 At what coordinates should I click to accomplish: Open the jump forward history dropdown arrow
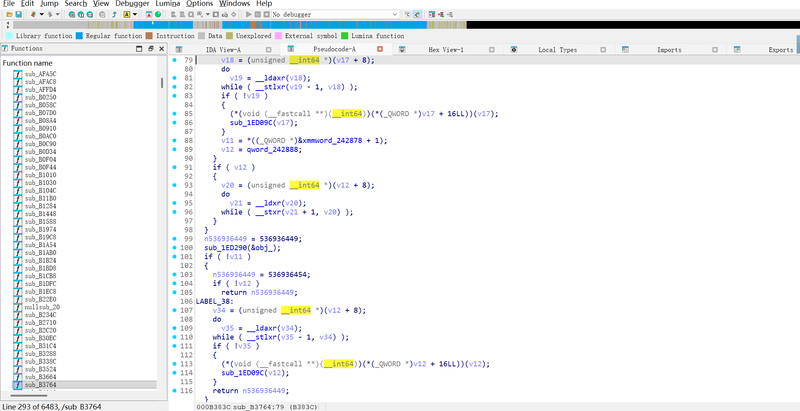[x=58, y=14]
